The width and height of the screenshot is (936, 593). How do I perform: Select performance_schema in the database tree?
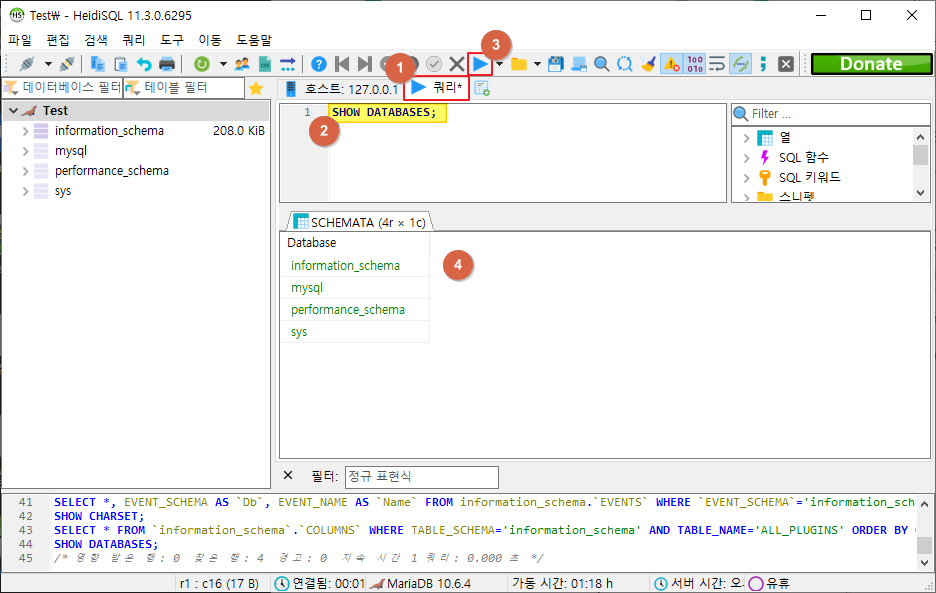point(112,171)
